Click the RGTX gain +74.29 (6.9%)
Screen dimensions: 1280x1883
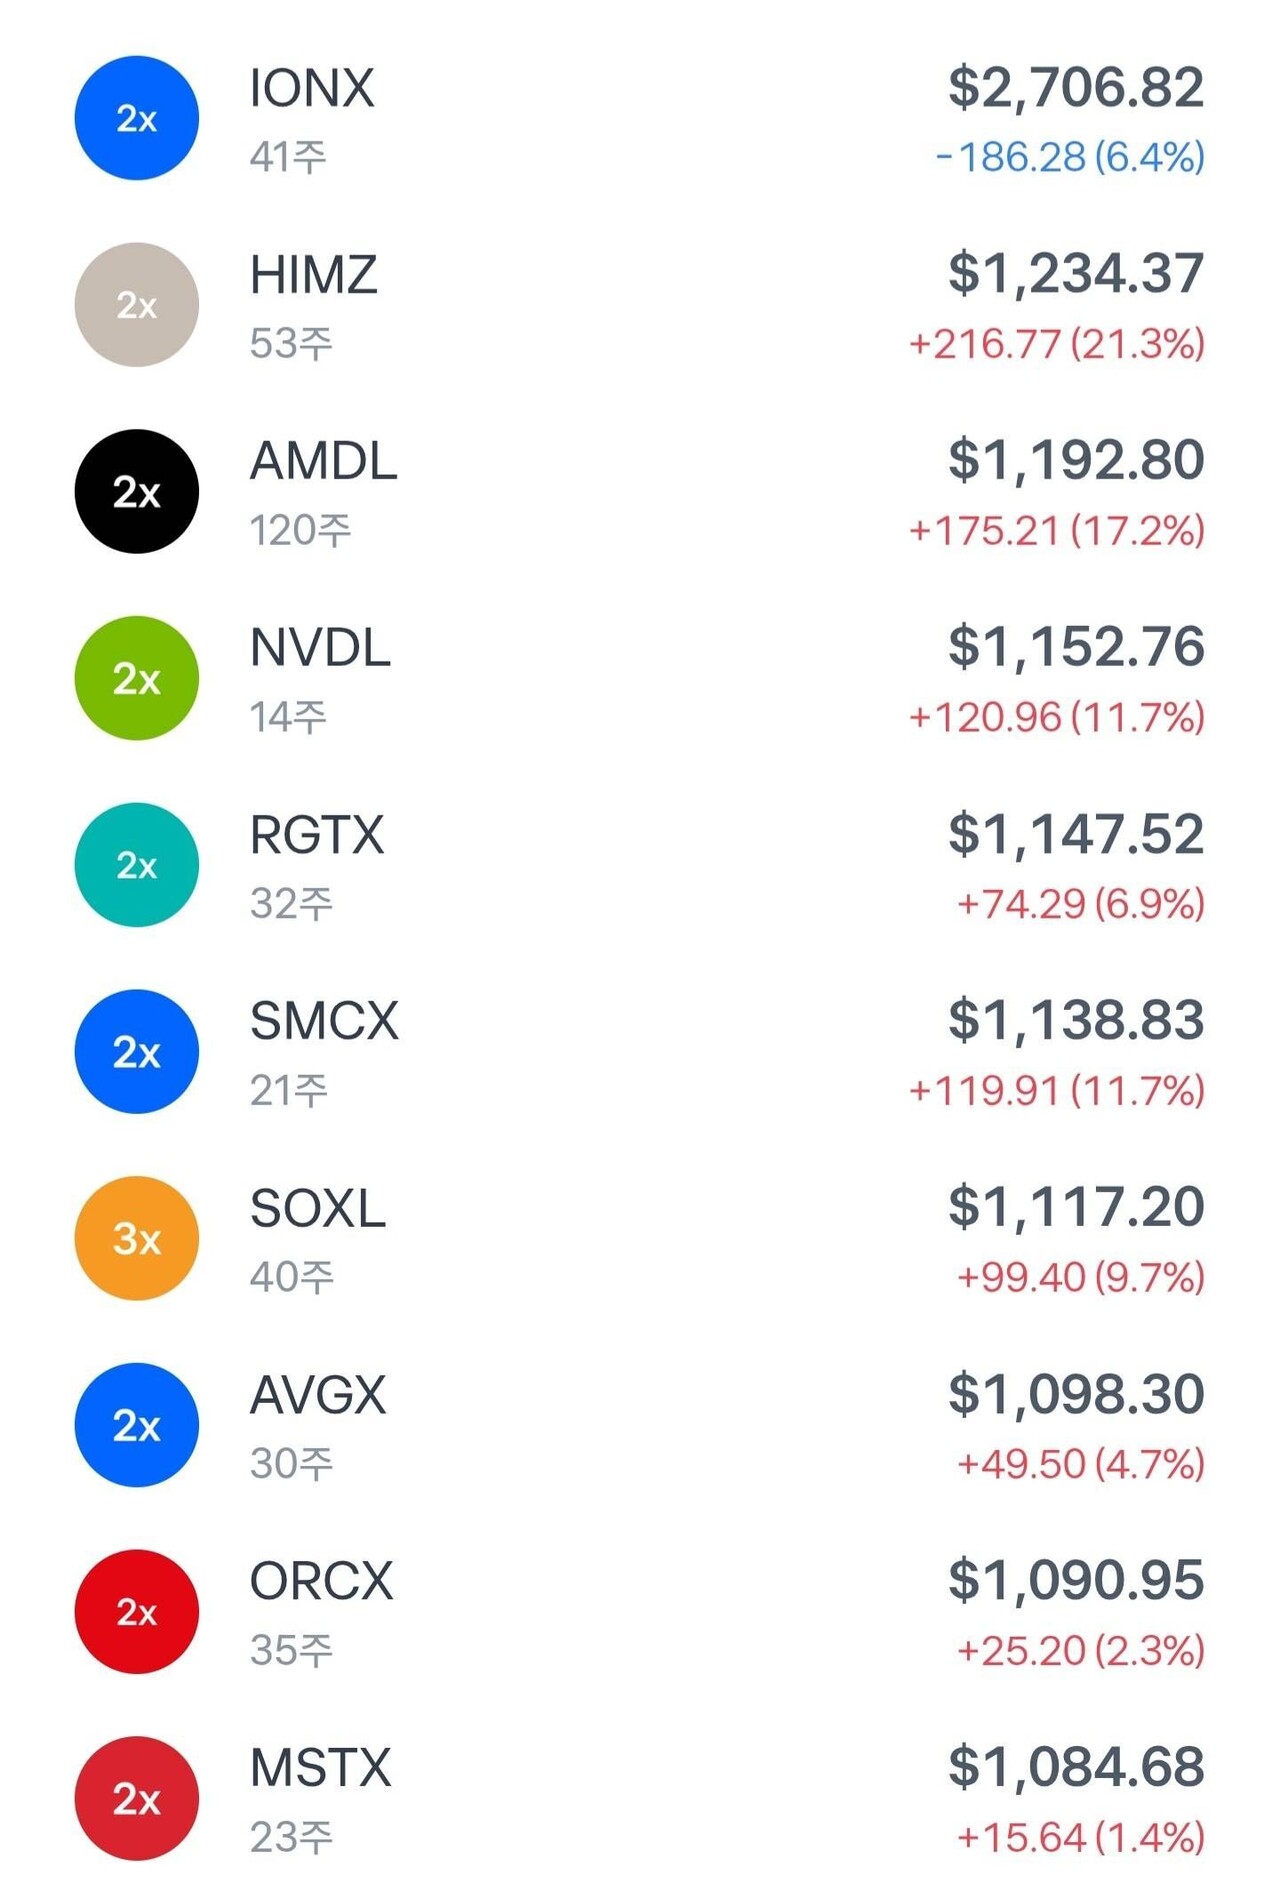pyautogui.click(x=1080, y=904)
